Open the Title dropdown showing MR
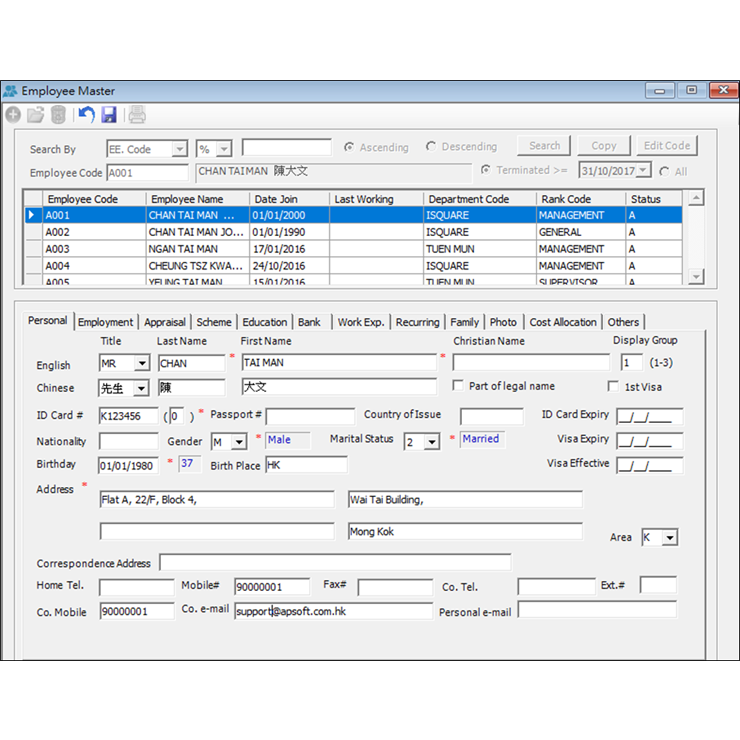 pos(141,364)
